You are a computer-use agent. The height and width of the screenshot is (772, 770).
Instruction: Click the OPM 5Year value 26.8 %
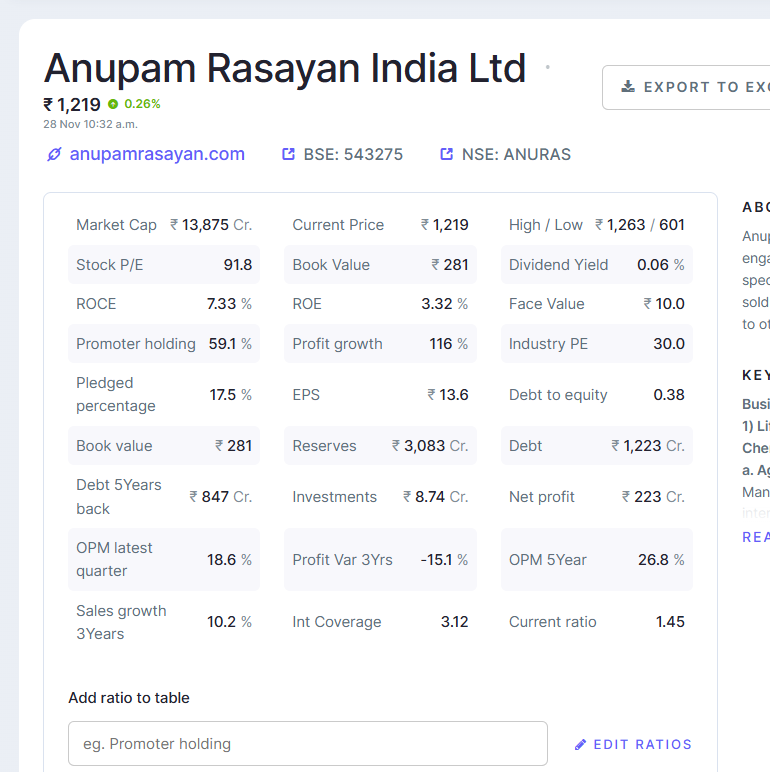coord(661,560)
